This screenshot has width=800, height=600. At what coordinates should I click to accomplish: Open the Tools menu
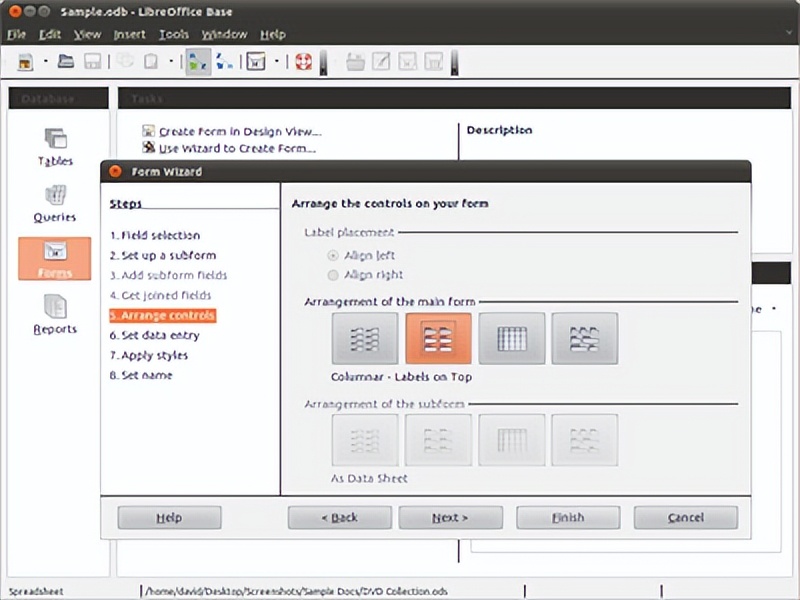pos(174,33)
